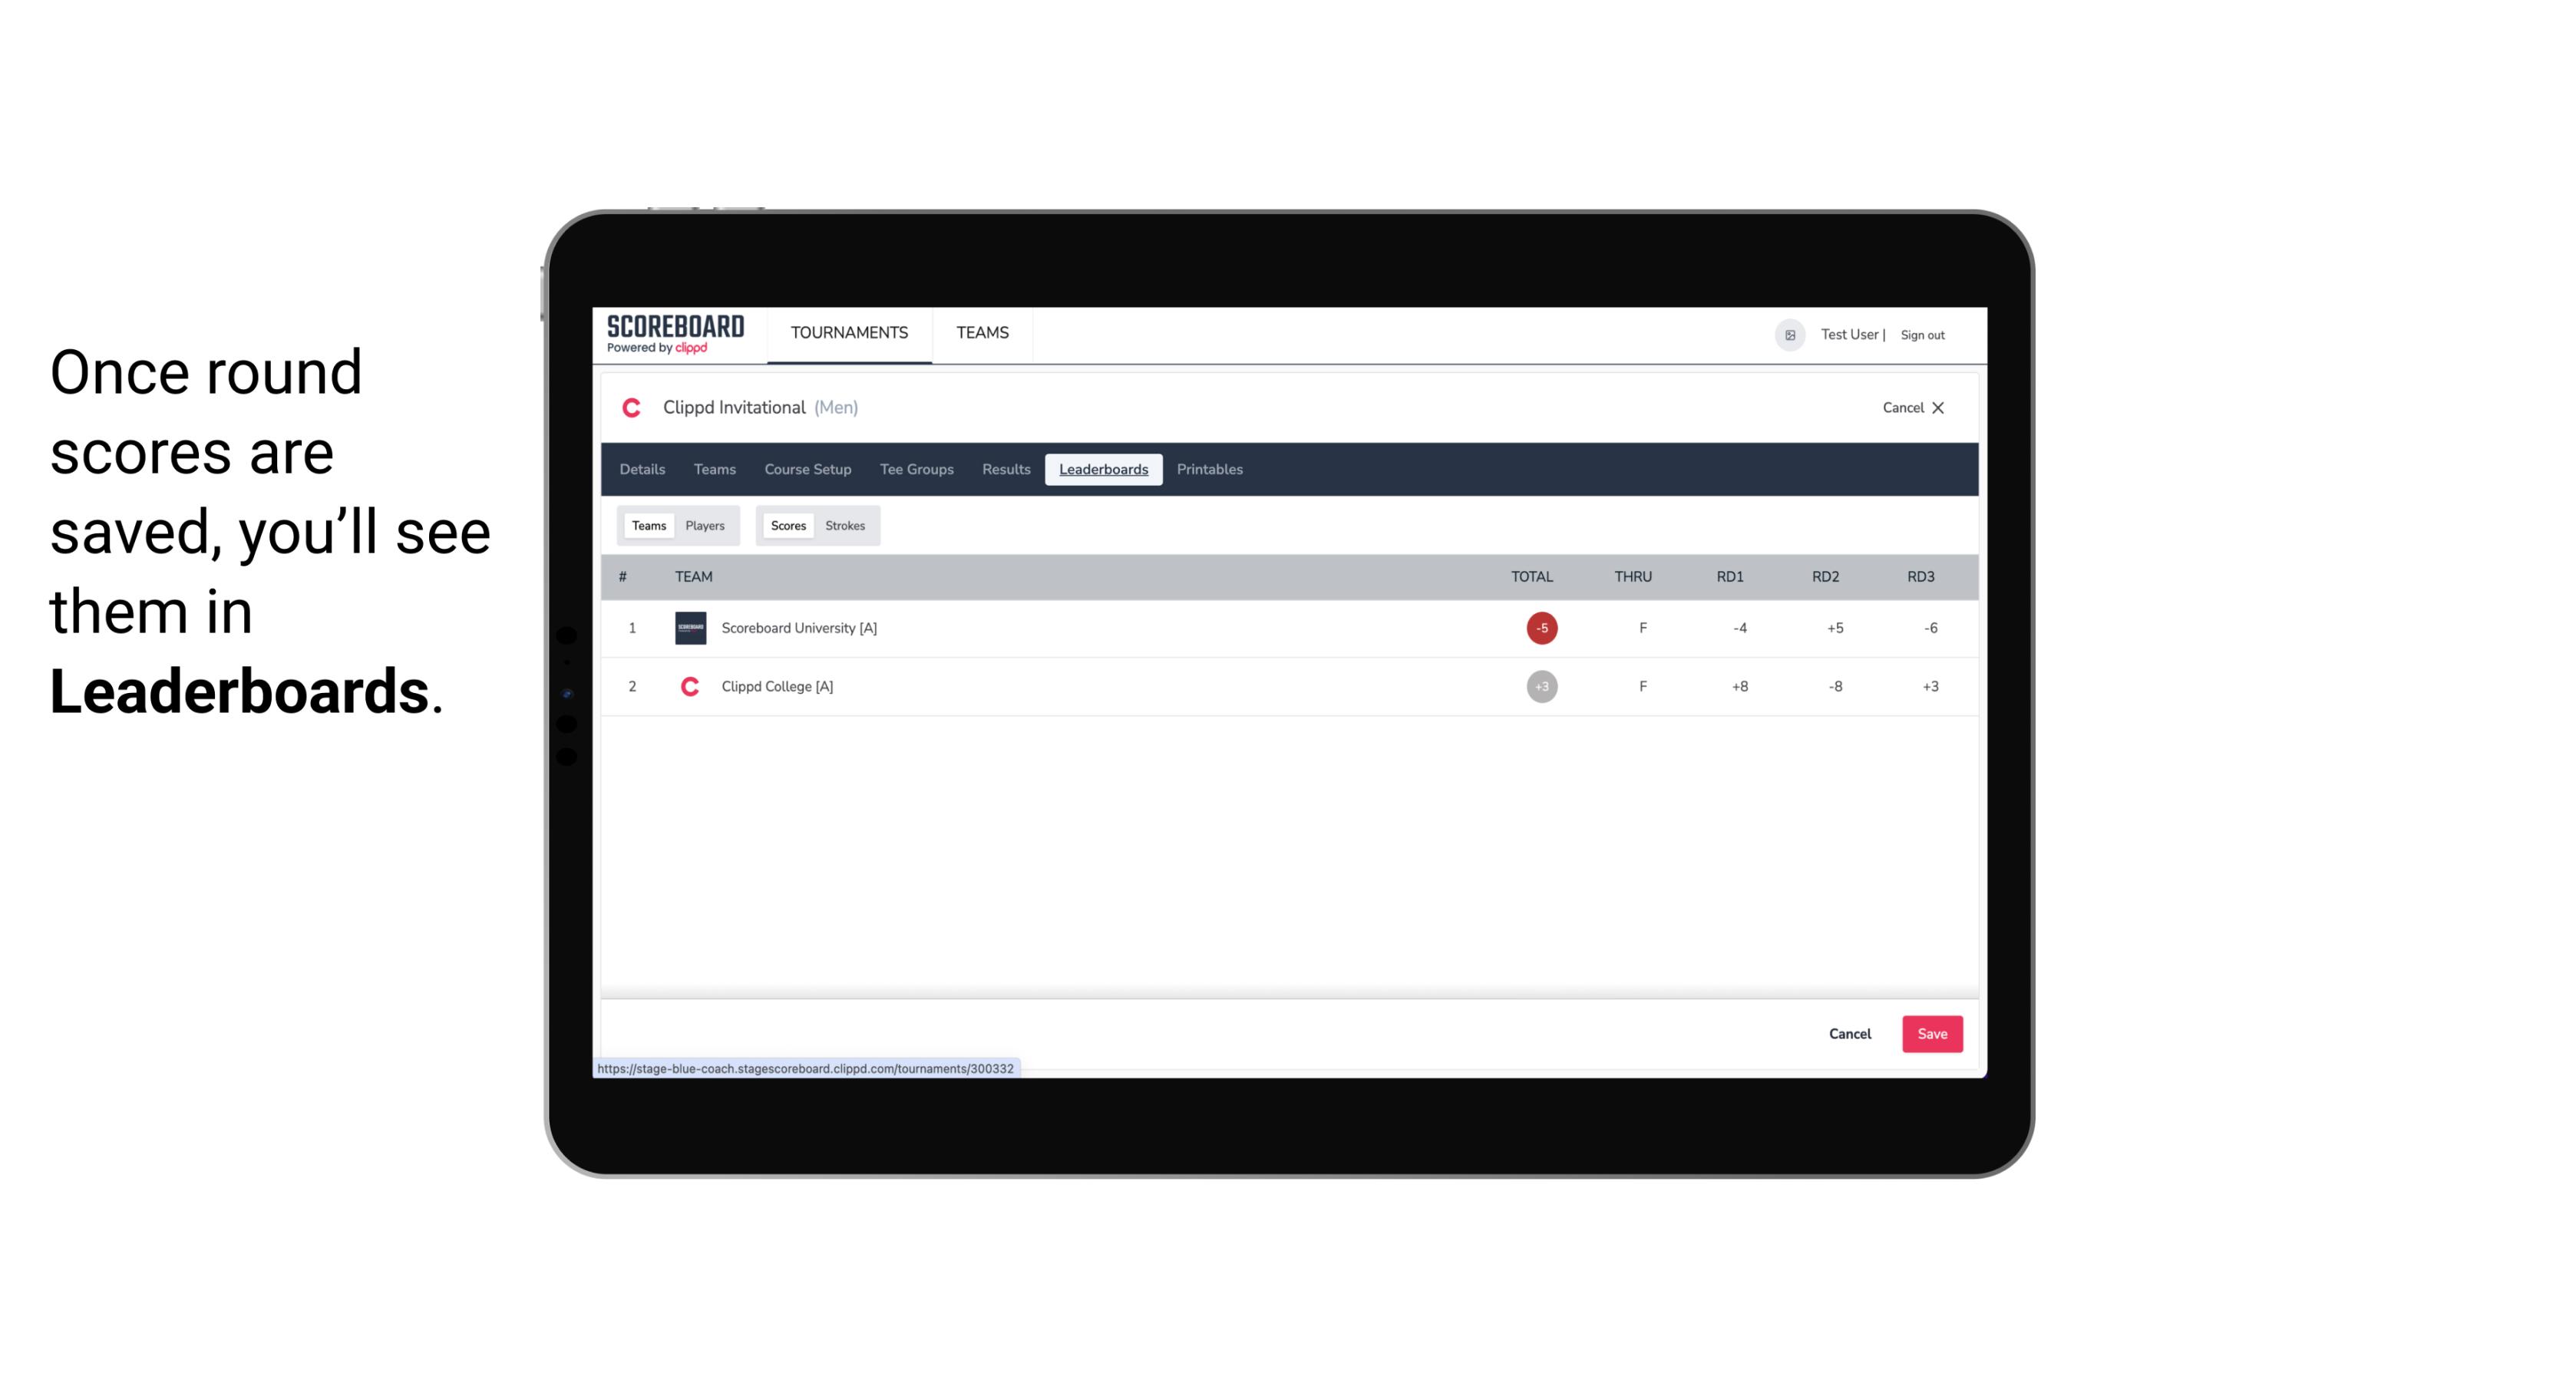Click the Scores filter button
This screenshot has height=1386, width=2576.
click(x=788, y=526)
